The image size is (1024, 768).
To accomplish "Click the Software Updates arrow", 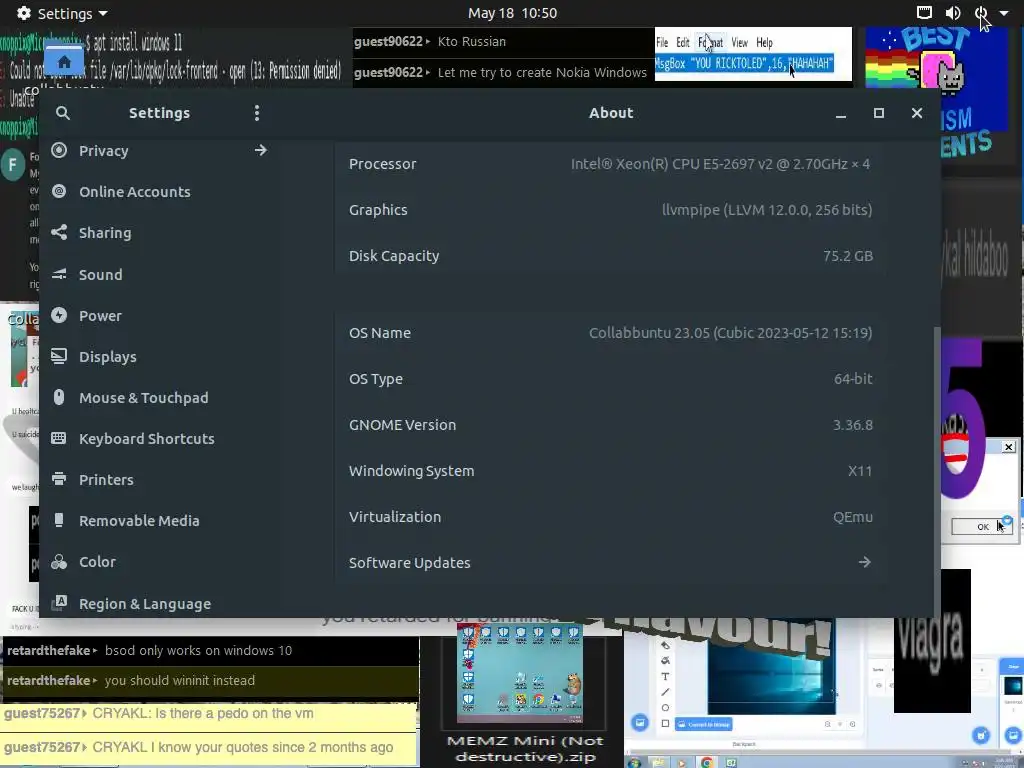I will (x=865, y=562).
